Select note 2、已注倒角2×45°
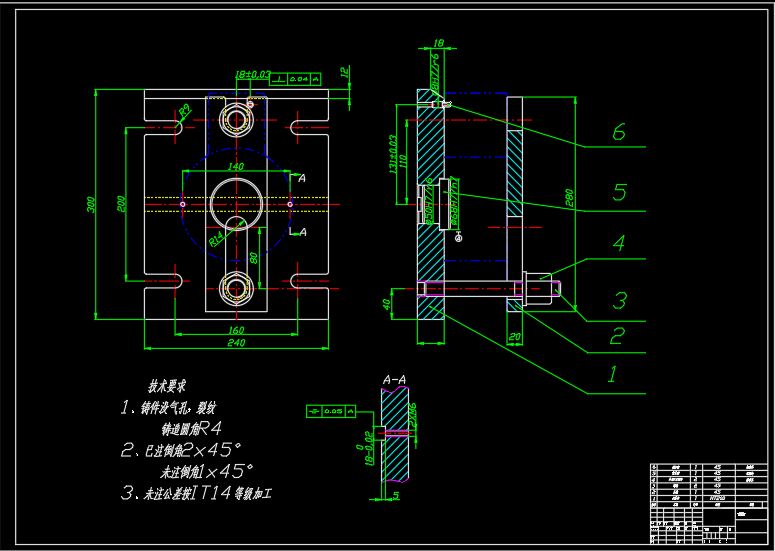Screen dimensions: 775x551 click(181, 450)
